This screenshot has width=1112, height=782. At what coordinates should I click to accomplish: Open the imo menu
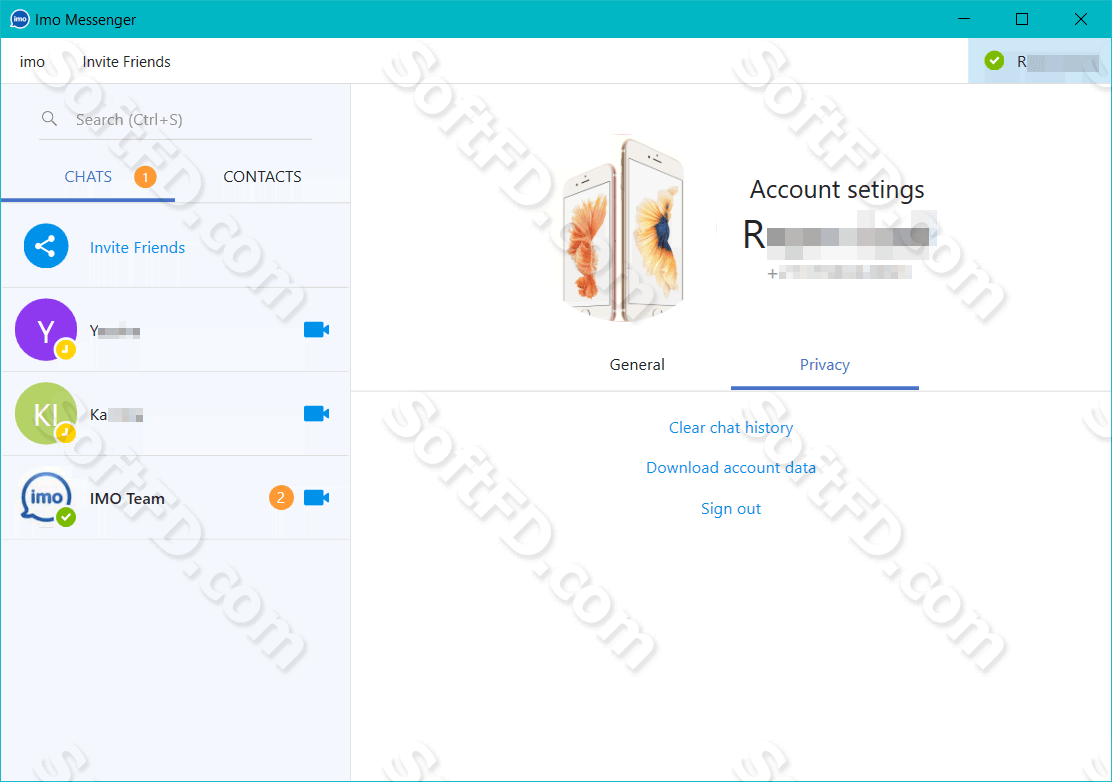[32, 62]
